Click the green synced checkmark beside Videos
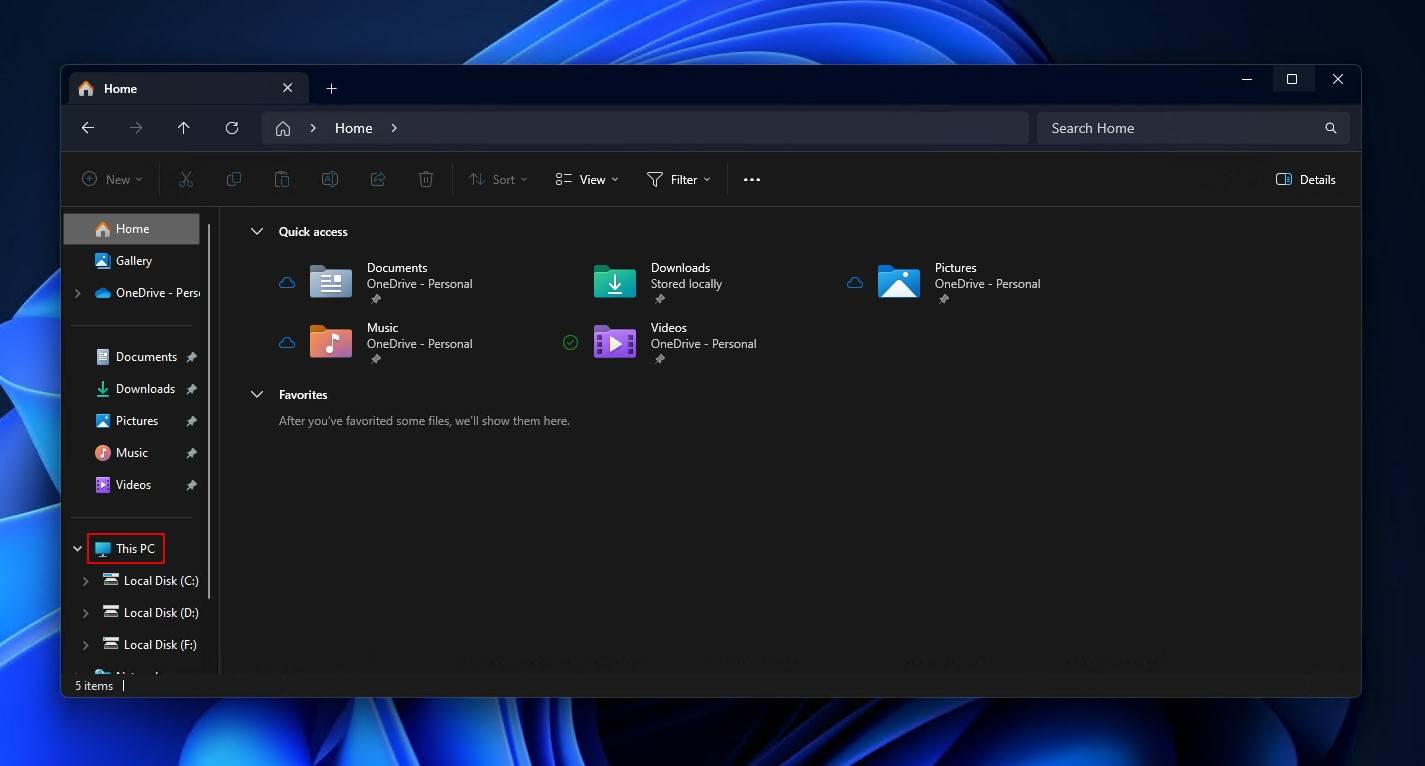The image size is (1425, 766). coord(570,343)
